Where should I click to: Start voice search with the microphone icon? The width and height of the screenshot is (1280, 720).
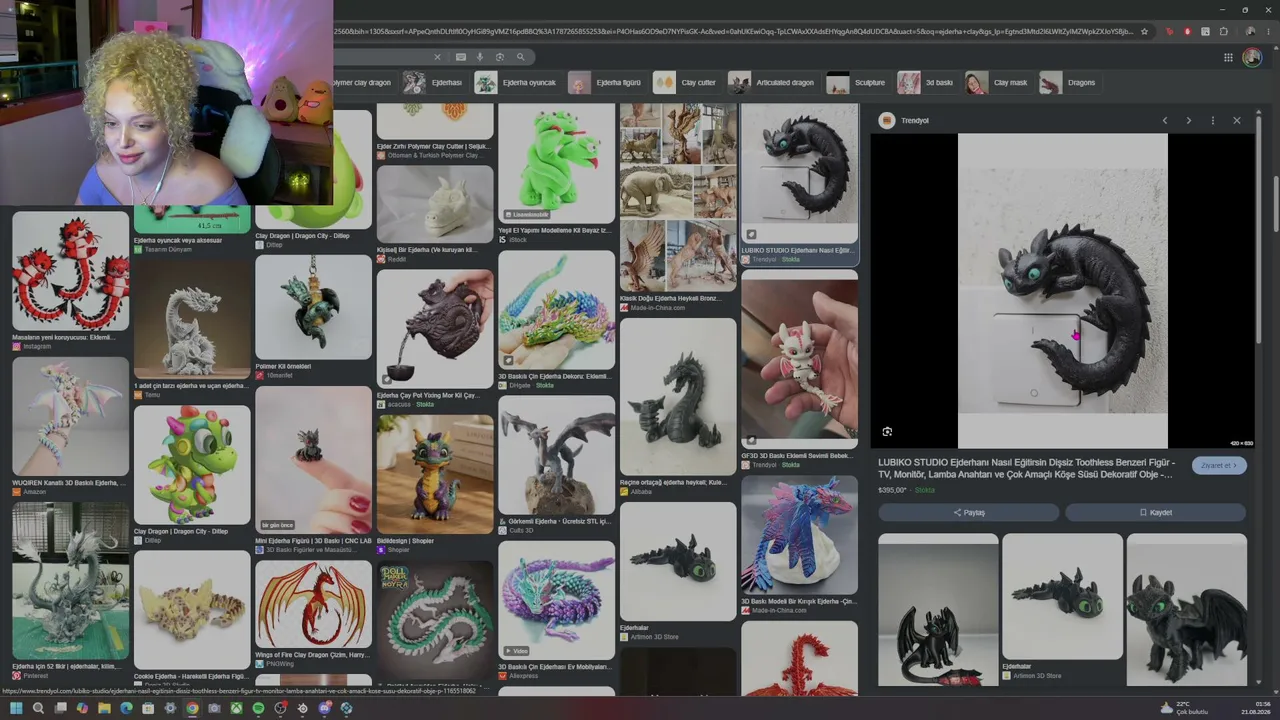(x=480, y=57)
